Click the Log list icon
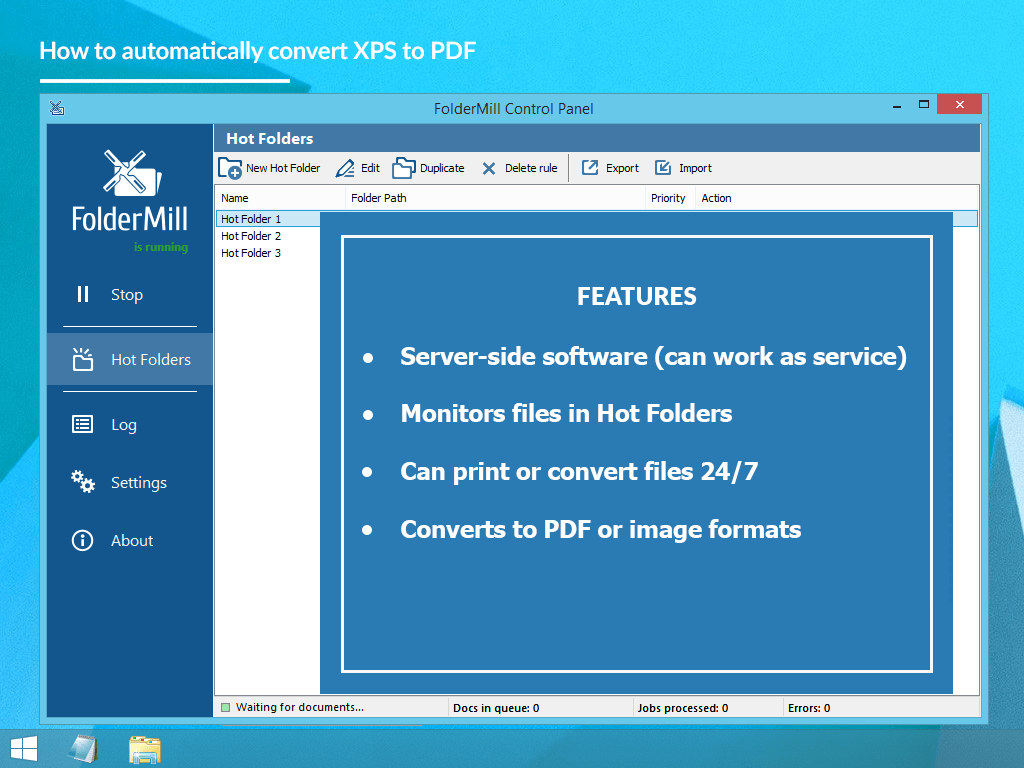 click(x=82, y=424)
